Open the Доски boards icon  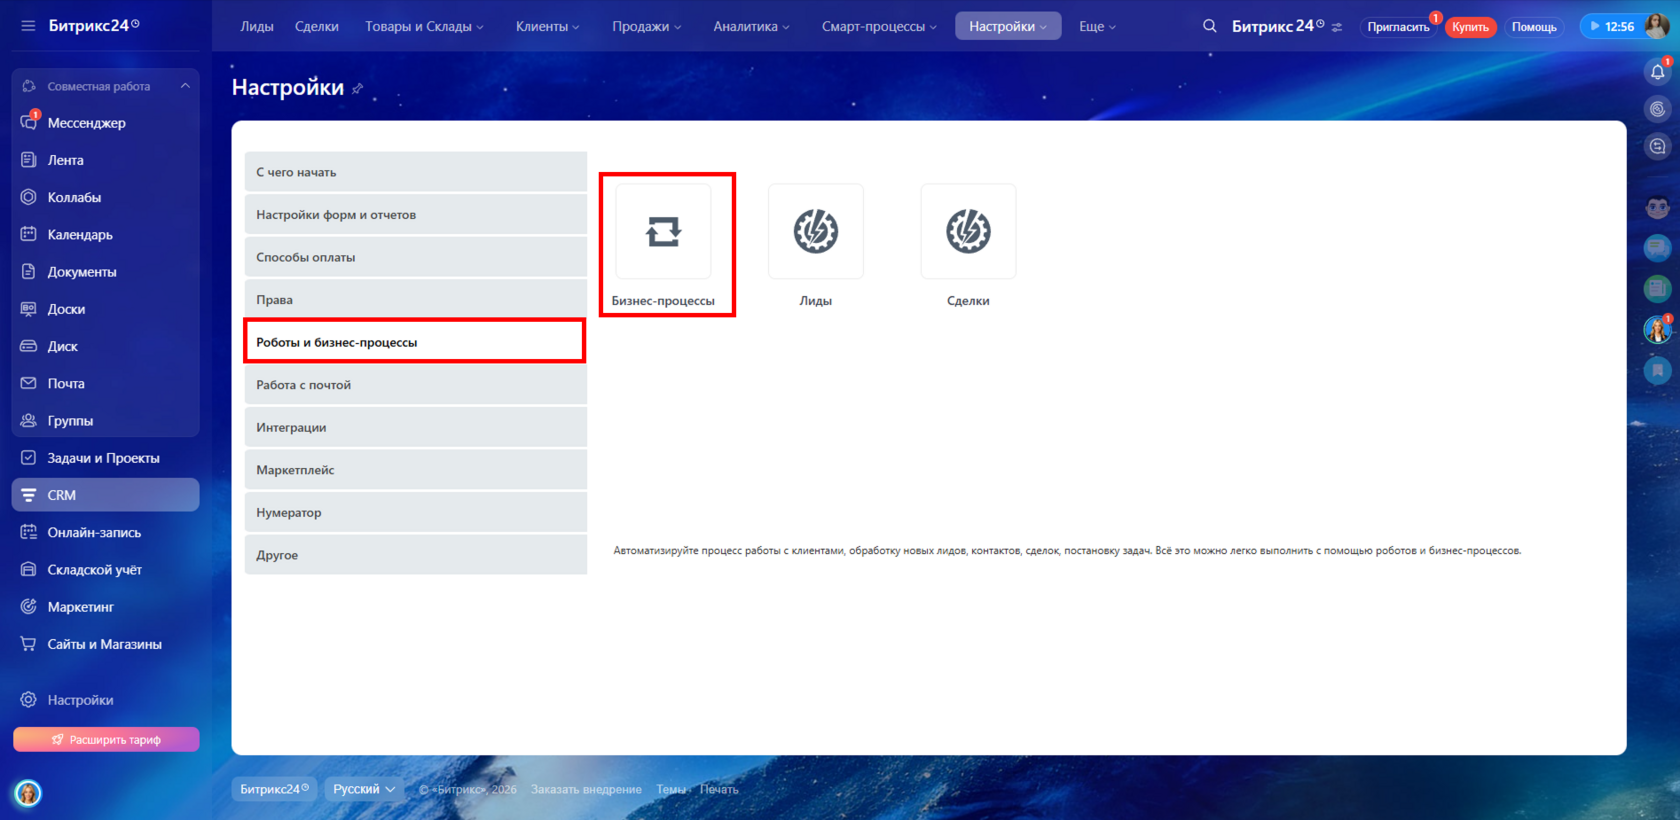(x=29, y=309)
